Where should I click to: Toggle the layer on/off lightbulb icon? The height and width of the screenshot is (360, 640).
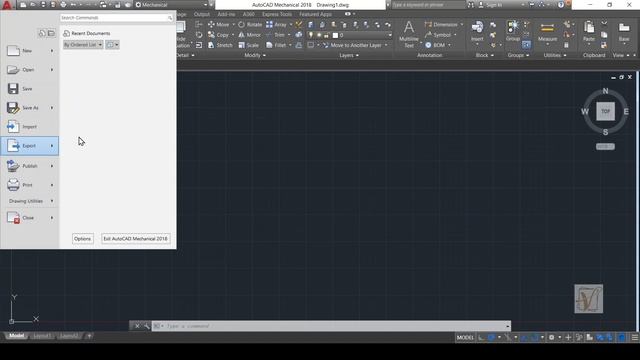311,35
